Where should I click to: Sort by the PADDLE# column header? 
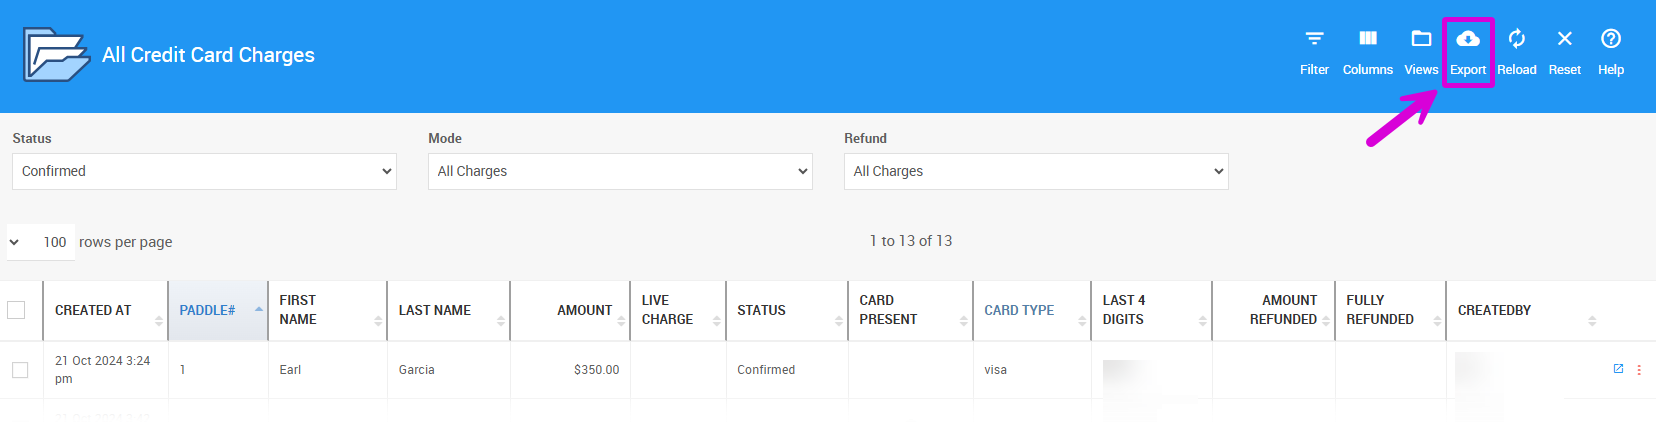coord(207,310)
